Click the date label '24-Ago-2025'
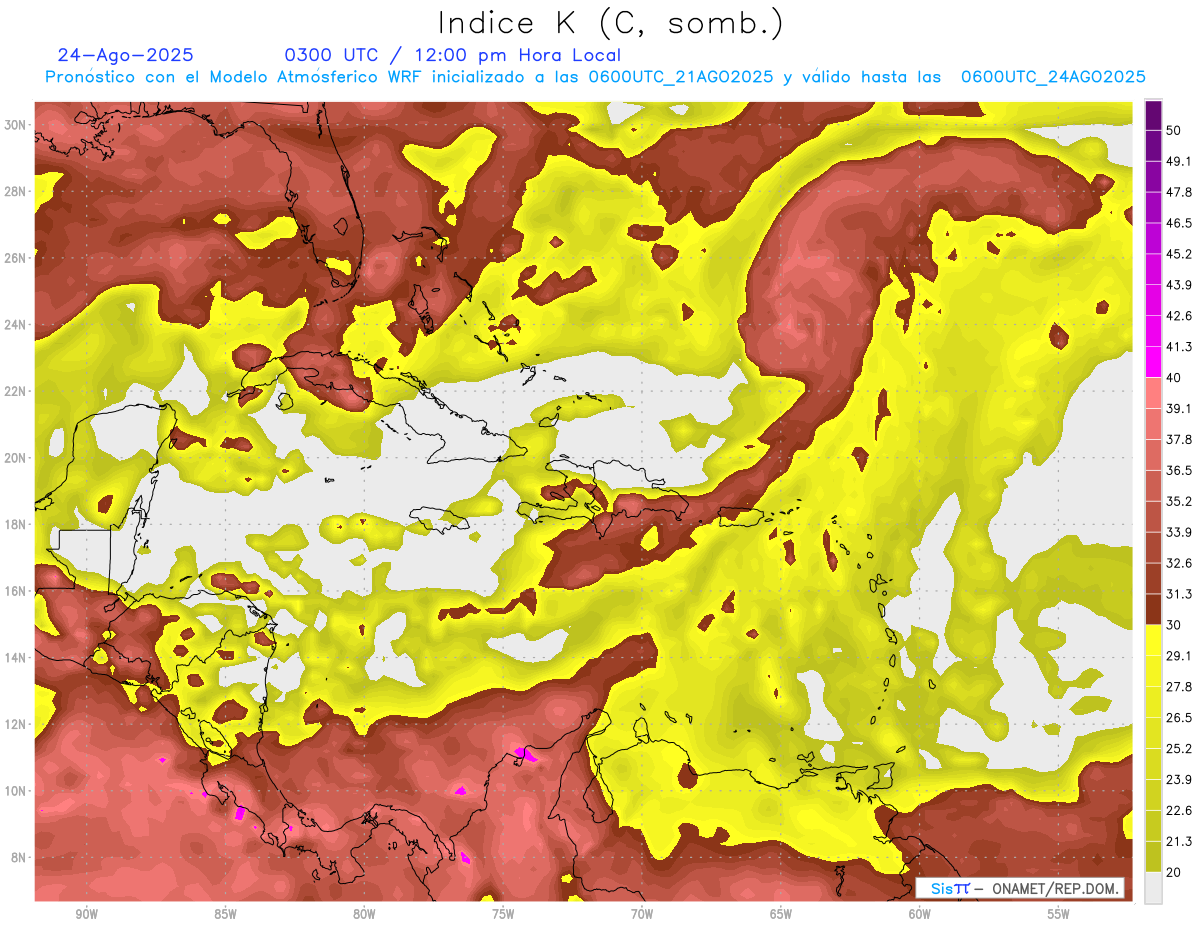 pyautogui.click(x=126, y=55)
